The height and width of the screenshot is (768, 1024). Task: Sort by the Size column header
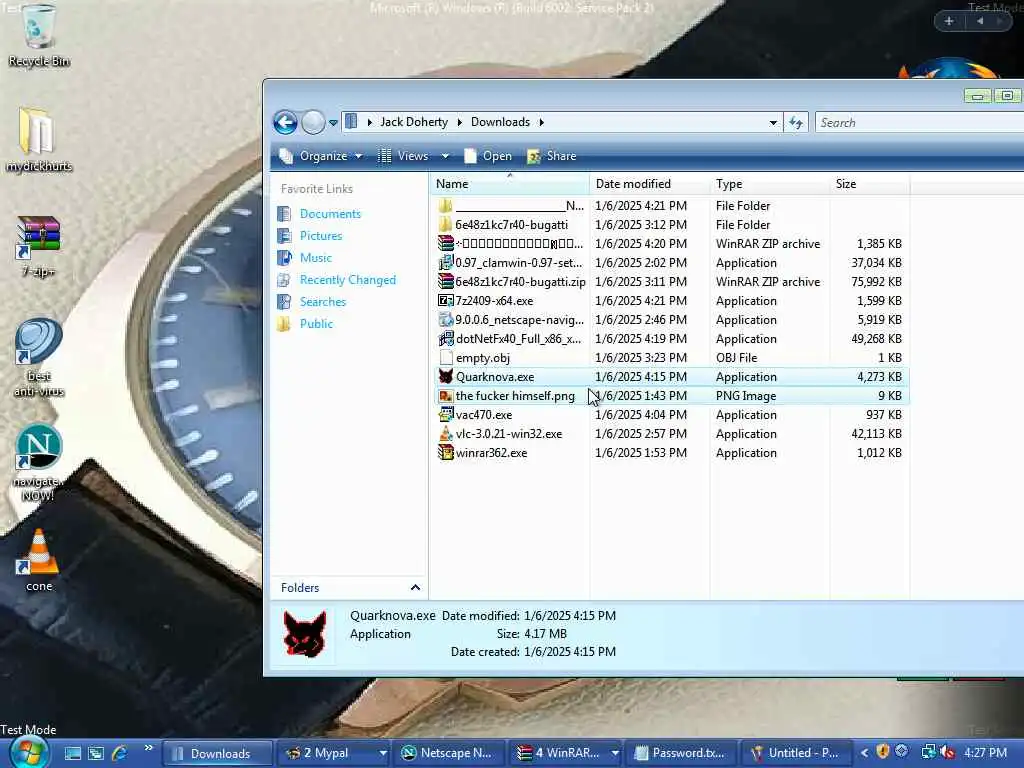coord(869,184)
